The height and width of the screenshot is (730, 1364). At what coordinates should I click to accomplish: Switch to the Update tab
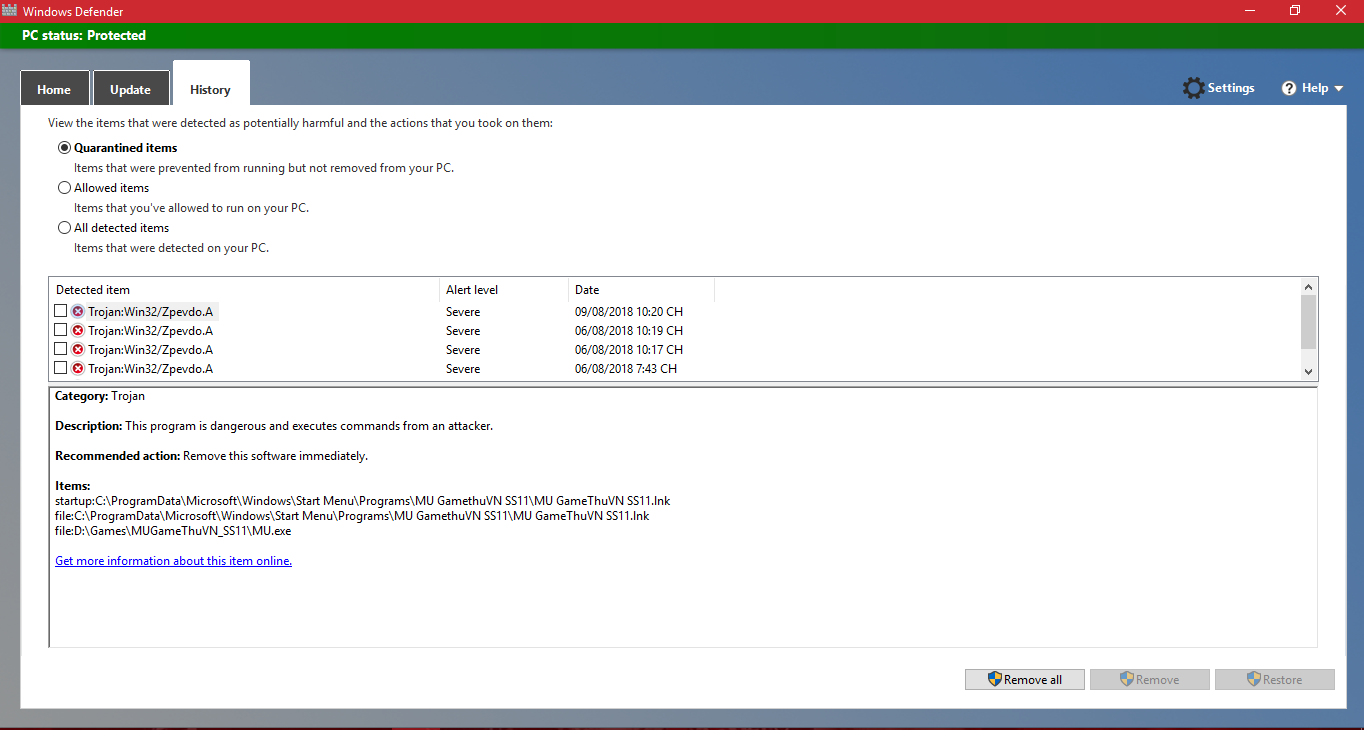[x=130, y=89]
